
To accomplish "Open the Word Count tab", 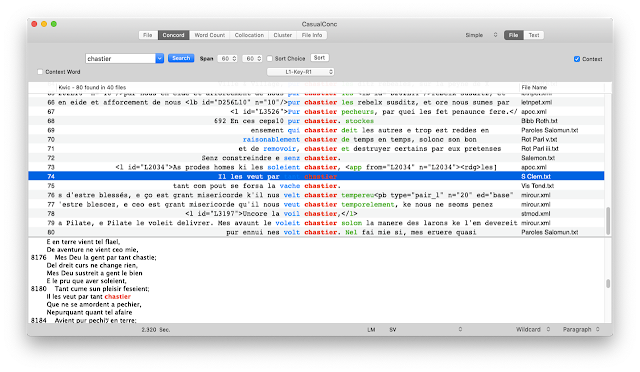I will [x=209, y=35].
